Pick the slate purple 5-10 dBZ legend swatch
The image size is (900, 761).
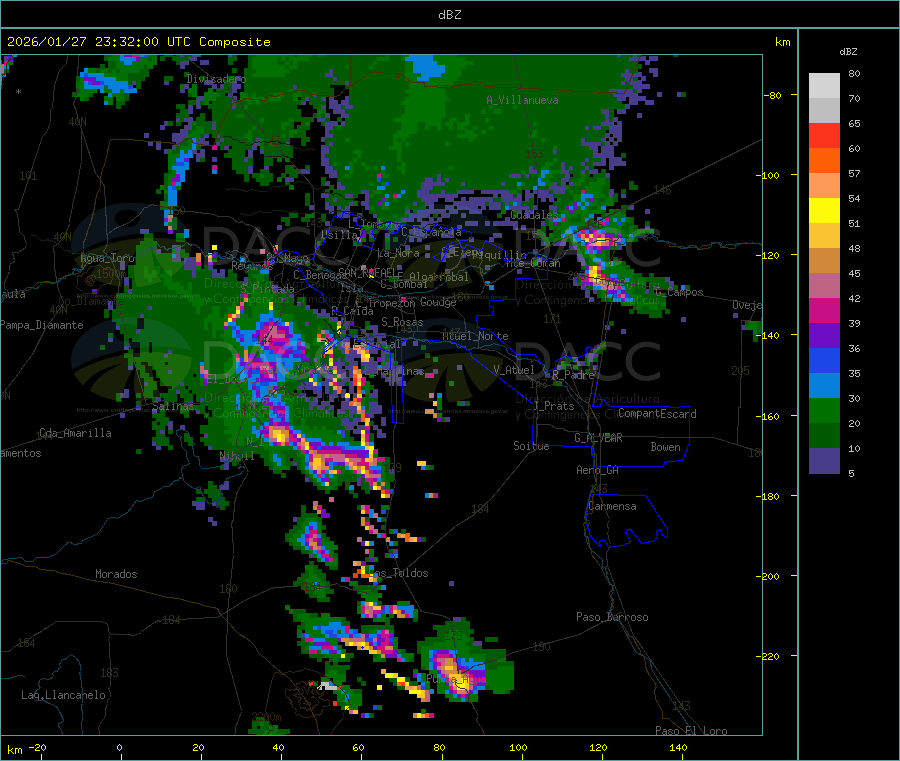tap(824, 461)
